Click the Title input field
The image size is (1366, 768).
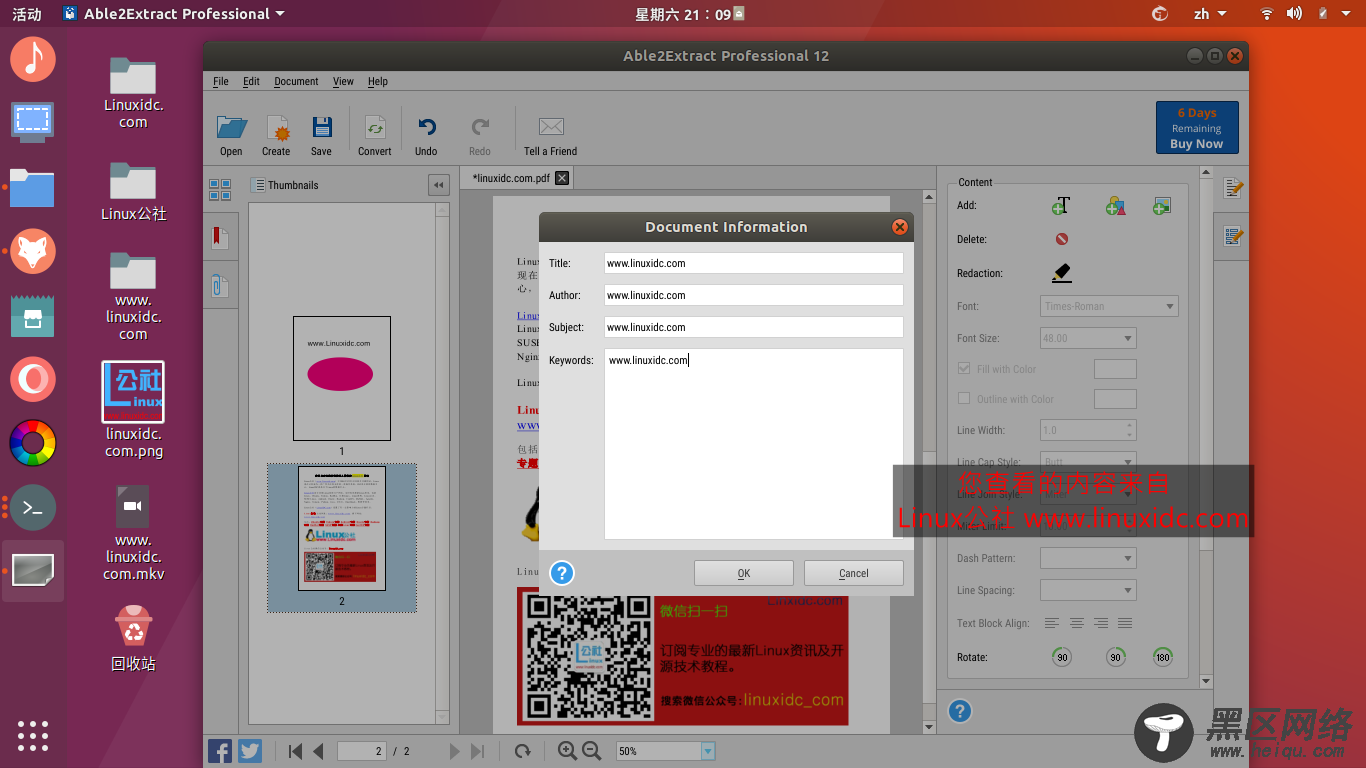[x=754, y=263]
